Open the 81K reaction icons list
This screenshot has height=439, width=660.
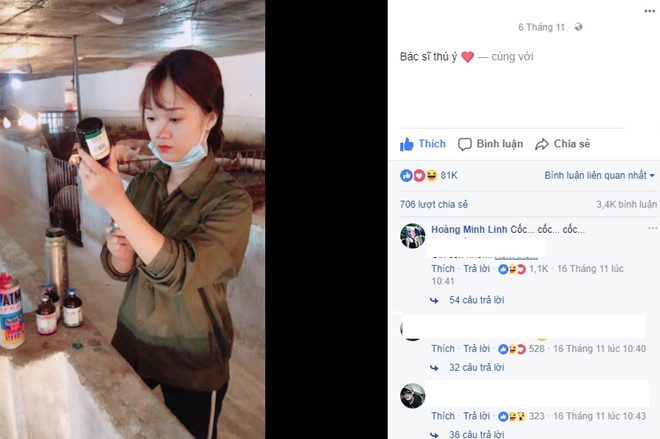coord(418,175)
